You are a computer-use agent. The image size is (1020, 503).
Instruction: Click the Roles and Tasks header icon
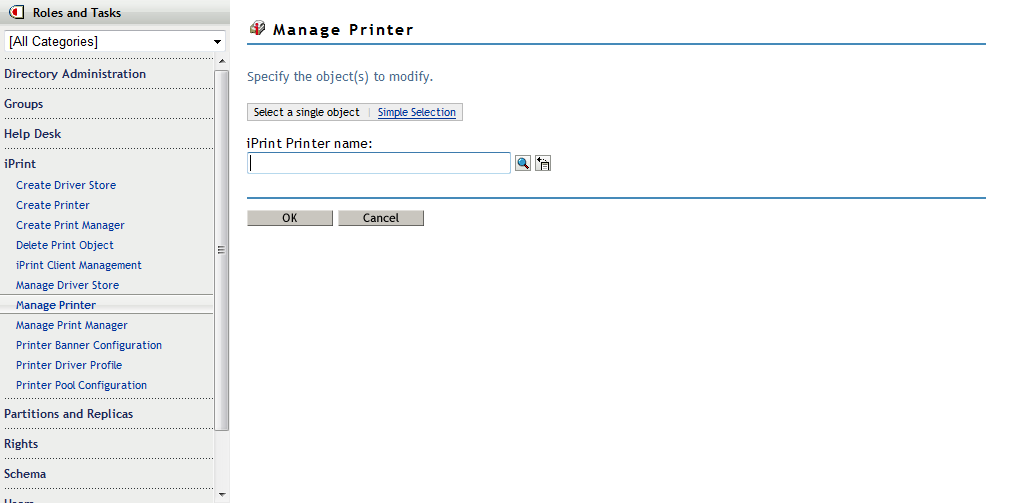[x=16, y=12]
